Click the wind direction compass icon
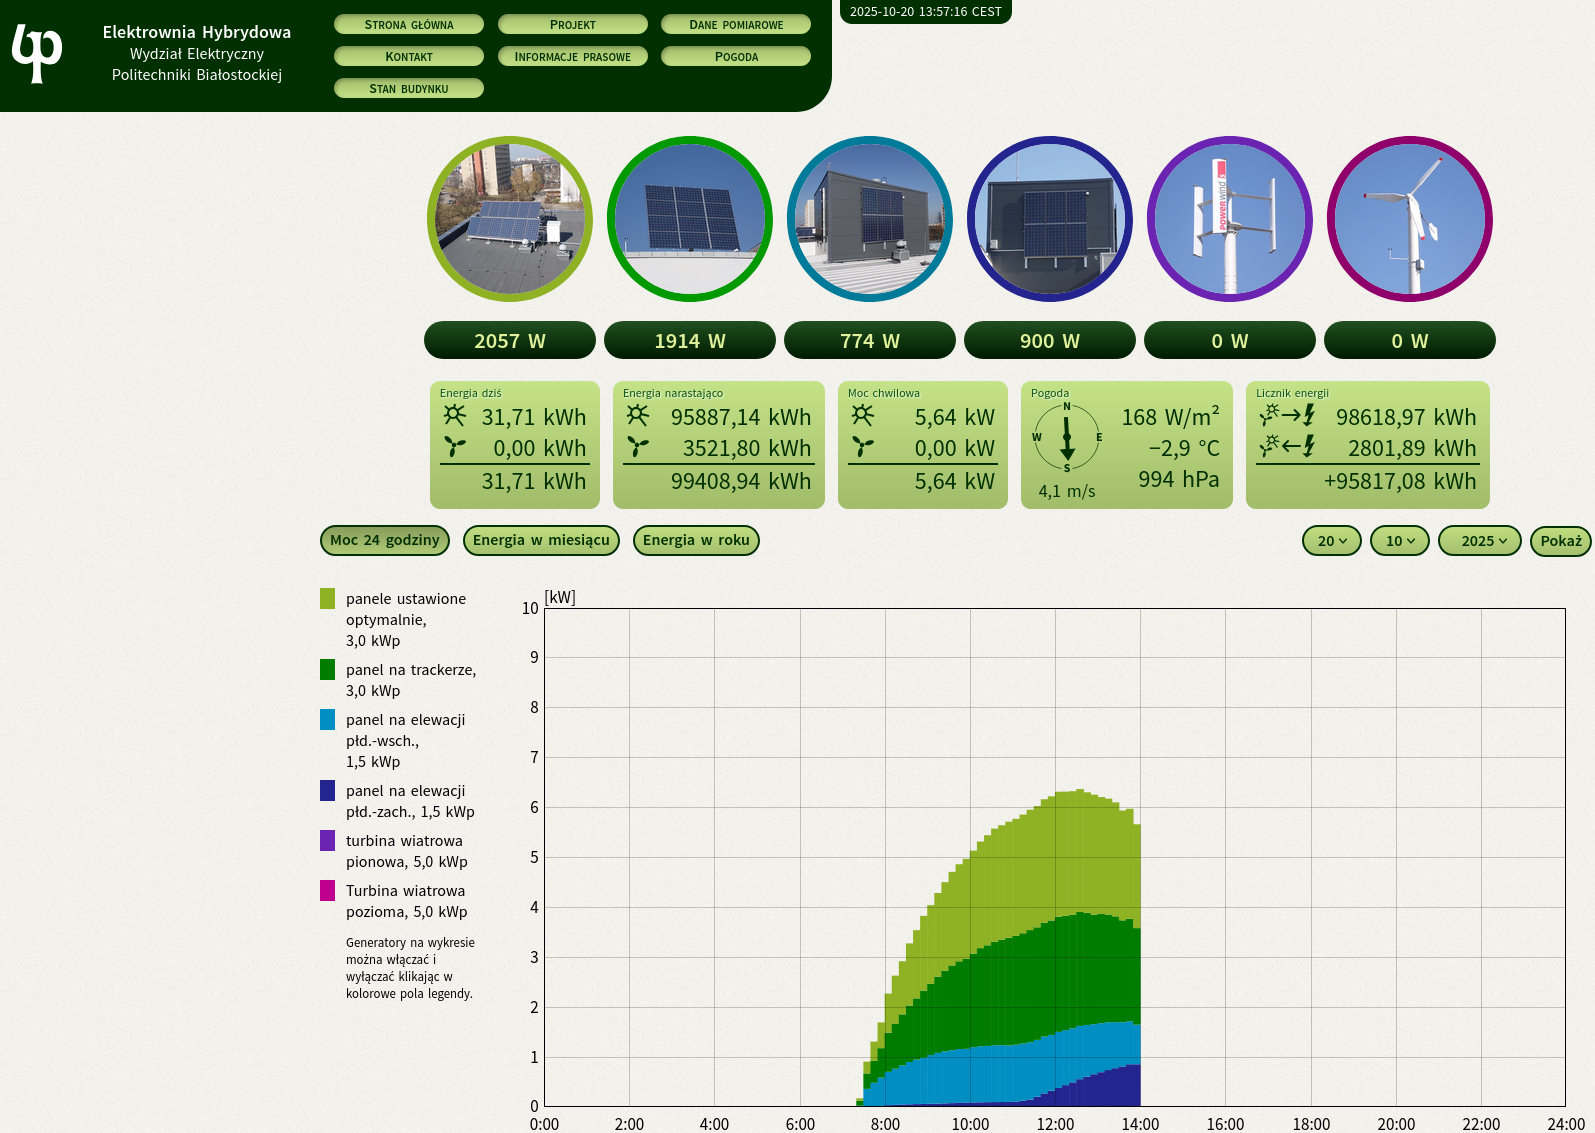The height and width of the screenshot is (1133, 1595). click(x=1067, y=437)
